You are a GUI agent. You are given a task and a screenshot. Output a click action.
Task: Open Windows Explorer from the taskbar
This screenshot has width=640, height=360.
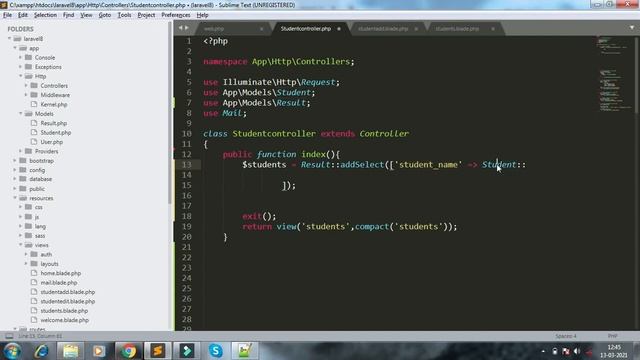point(70,351)
